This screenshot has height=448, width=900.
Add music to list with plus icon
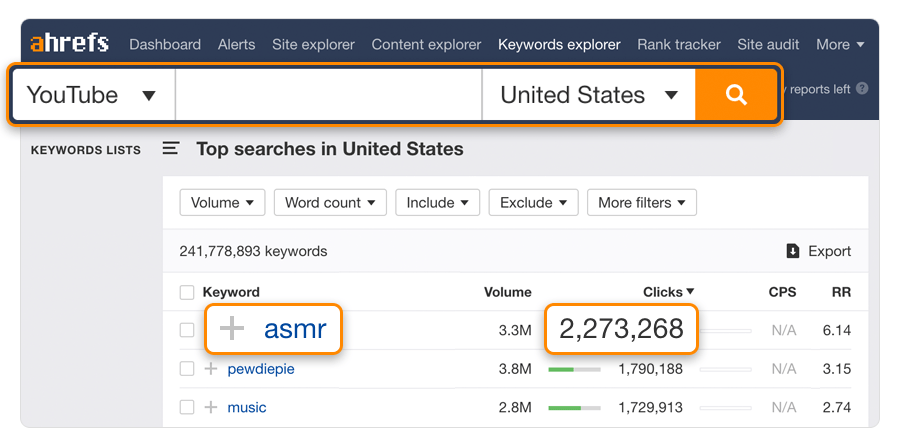(211, 407)
